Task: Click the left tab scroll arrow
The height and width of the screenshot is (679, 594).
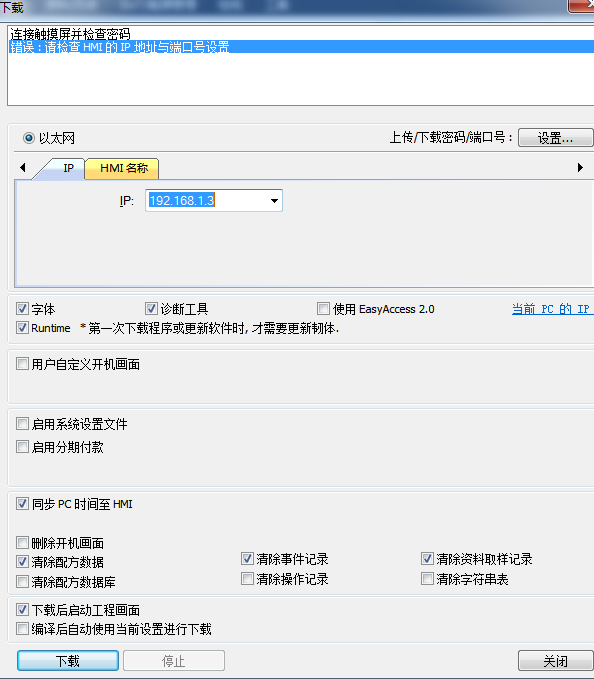Action: pyautogui.click(x=23, y=167)
